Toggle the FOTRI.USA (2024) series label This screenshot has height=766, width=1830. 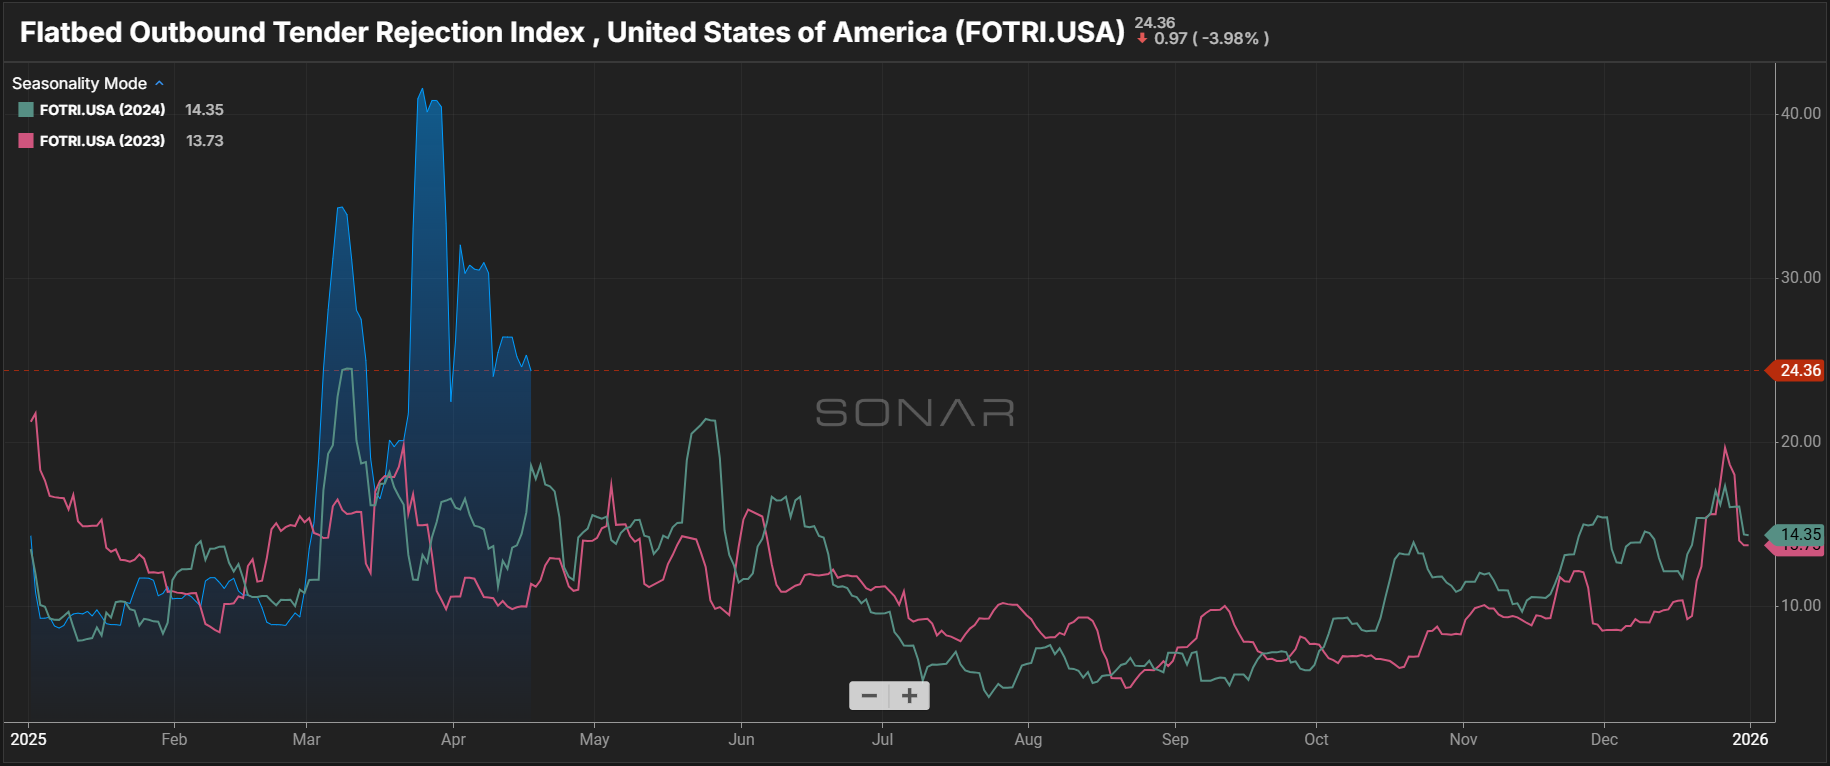tap(102, 110)
